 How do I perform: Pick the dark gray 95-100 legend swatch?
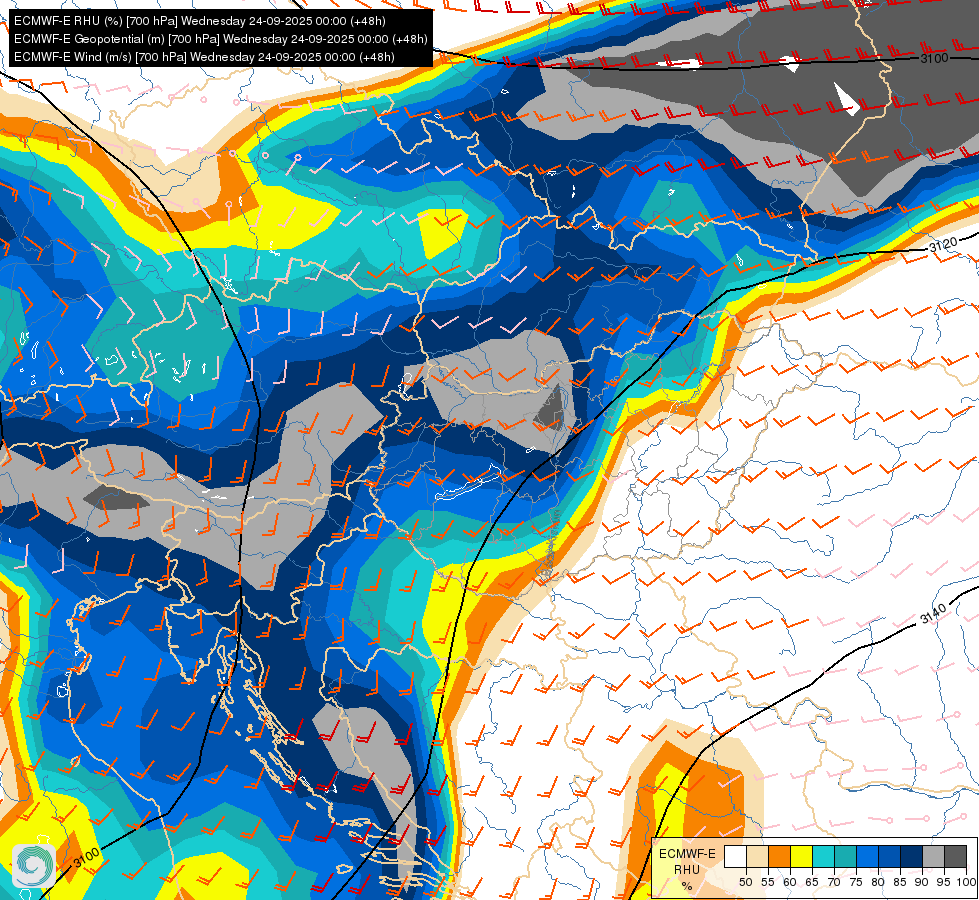click(x=955, y=856)
